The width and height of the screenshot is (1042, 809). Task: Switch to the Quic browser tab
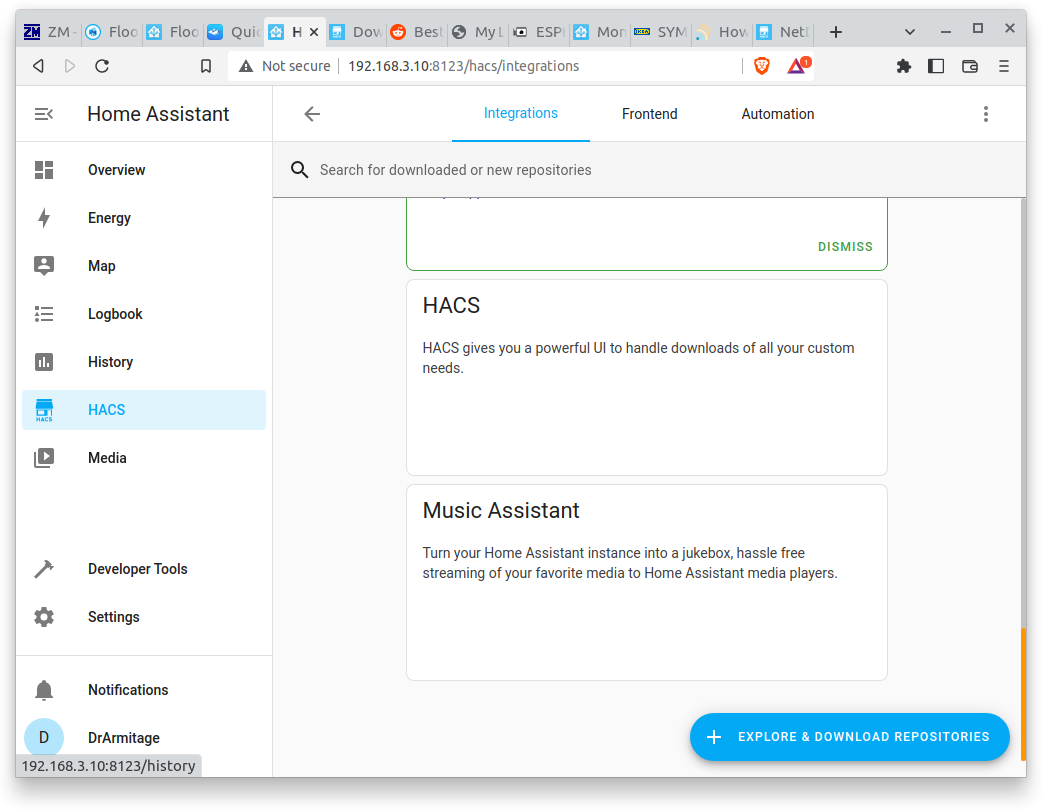[x=234, y=32]
